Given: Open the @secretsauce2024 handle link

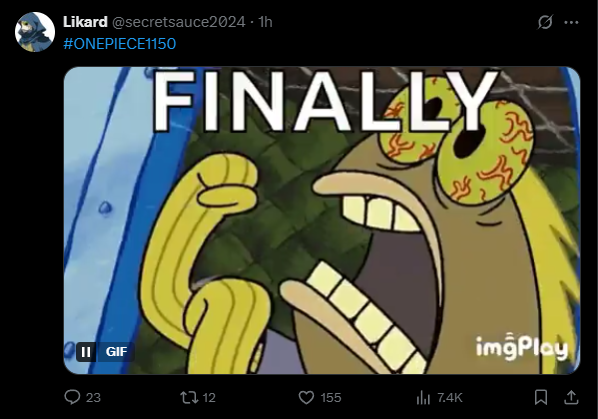Looking at the screenshot, I should [x=178, y=22].
